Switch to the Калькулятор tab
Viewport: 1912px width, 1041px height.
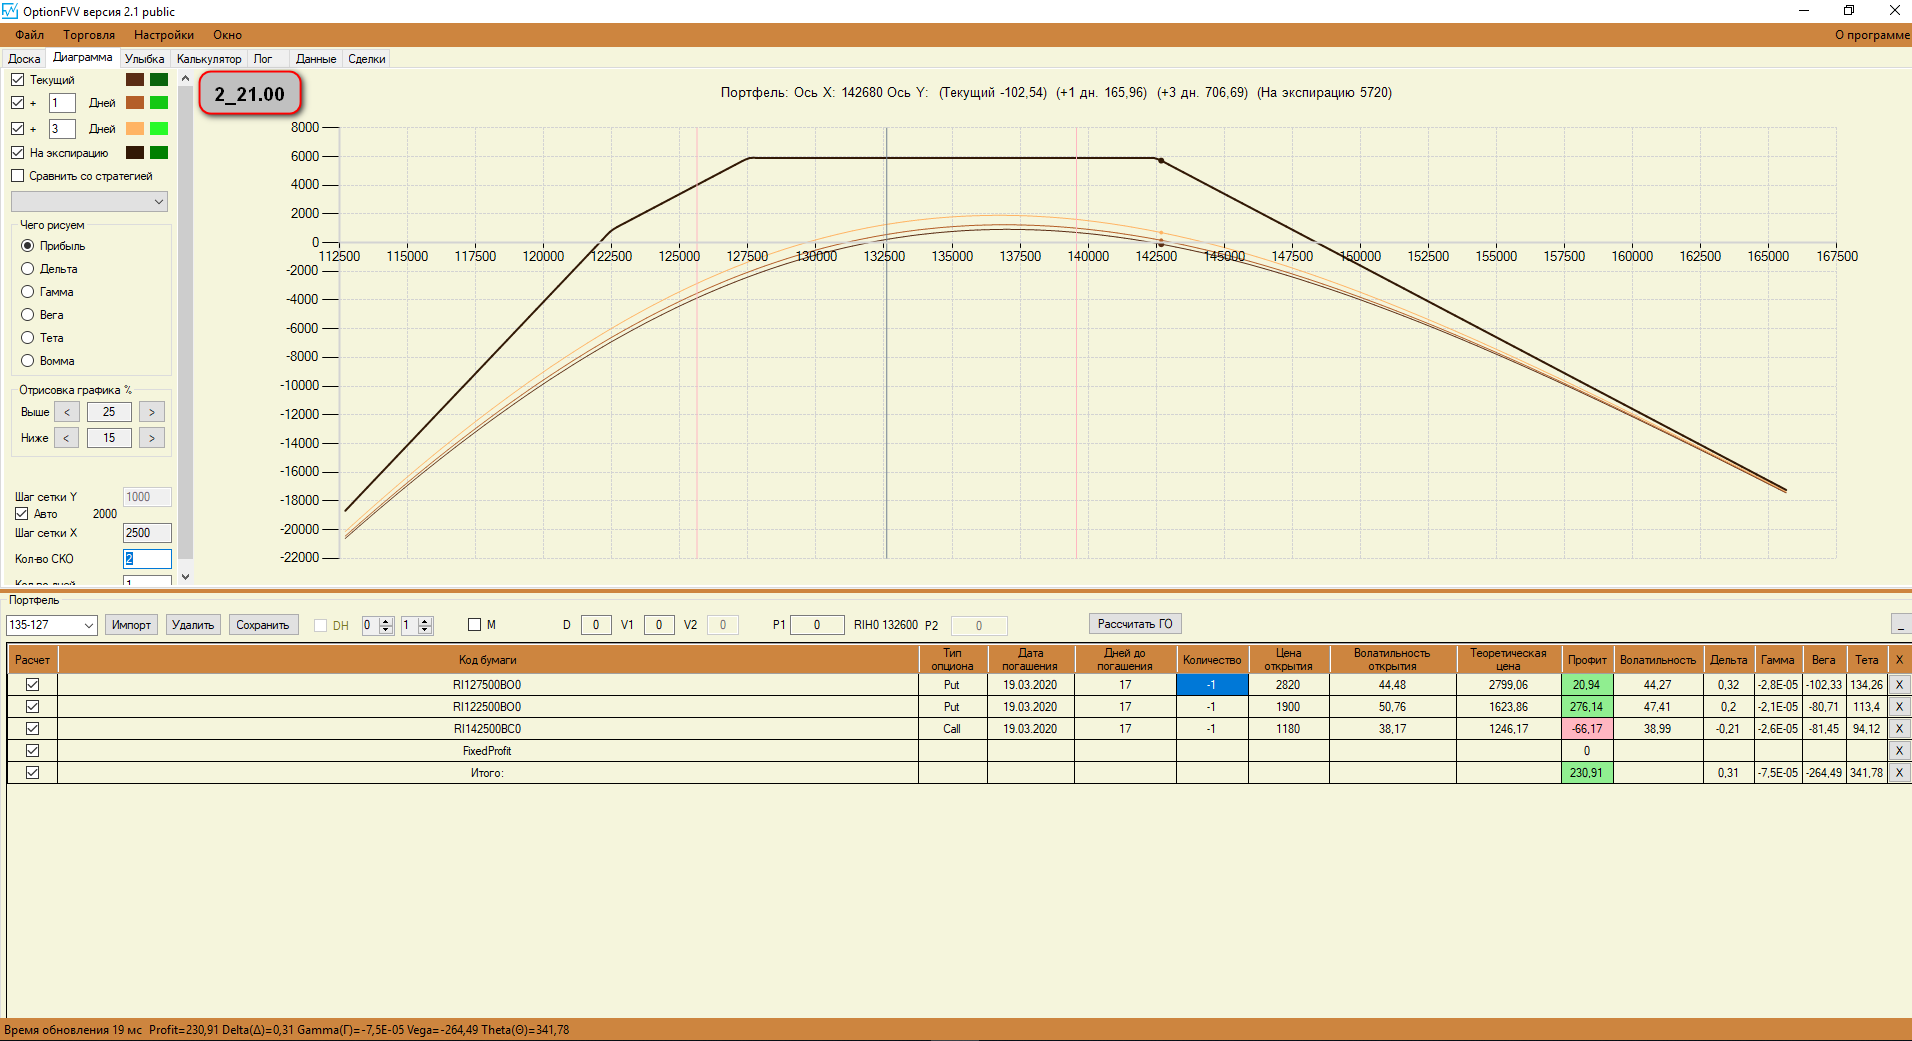[209, 59]
